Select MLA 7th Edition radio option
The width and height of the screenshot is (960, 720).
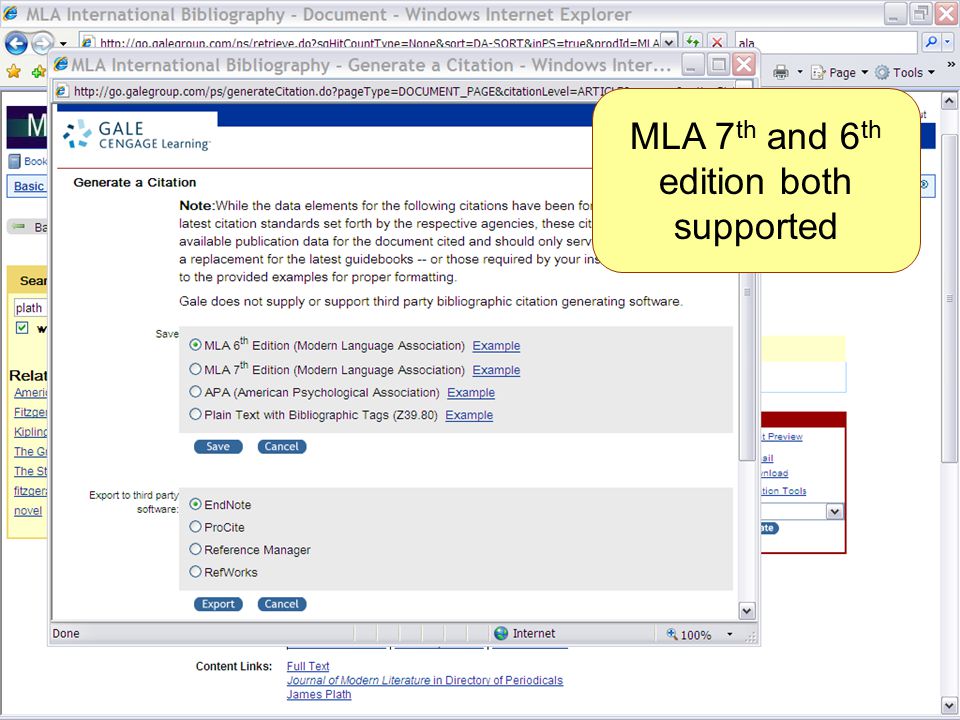(x=195, y=369)
